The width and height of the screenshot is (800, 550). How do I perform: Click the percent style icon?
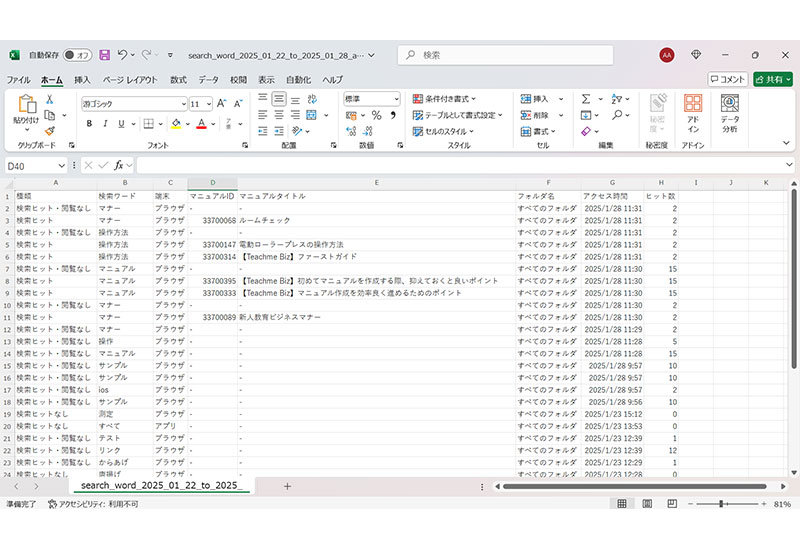pos(376,116)
